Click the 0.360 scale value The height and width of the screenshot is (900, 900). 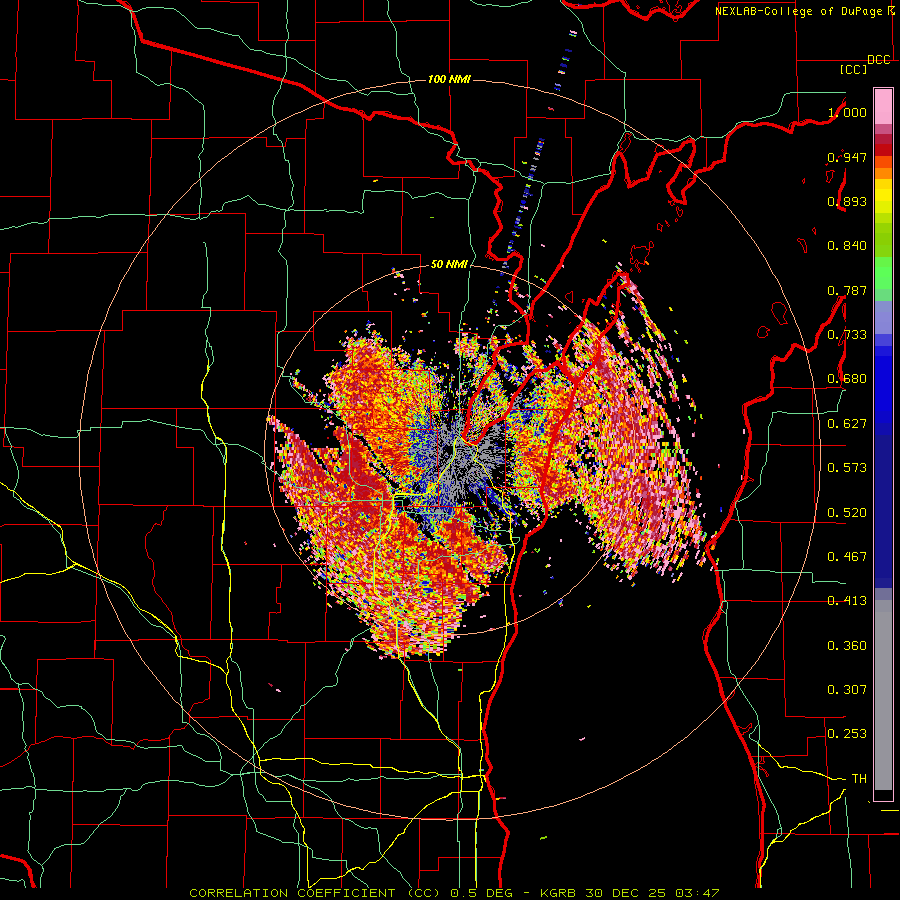click(847, 645)
